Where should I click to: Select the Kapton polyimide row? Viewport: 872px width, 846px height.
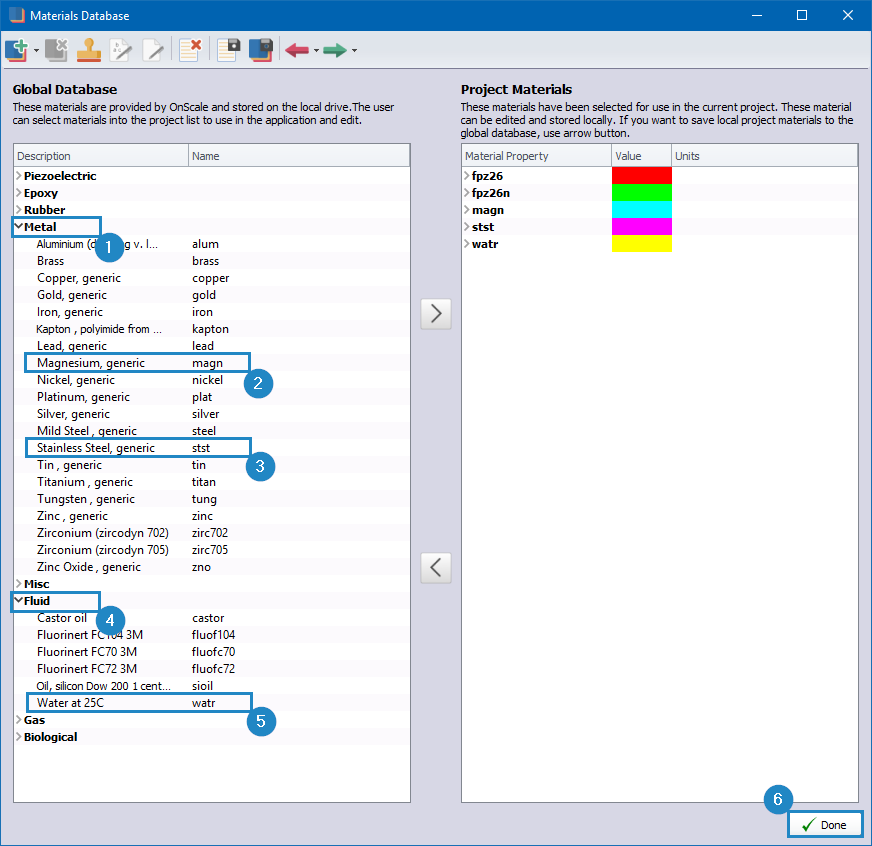212,329
